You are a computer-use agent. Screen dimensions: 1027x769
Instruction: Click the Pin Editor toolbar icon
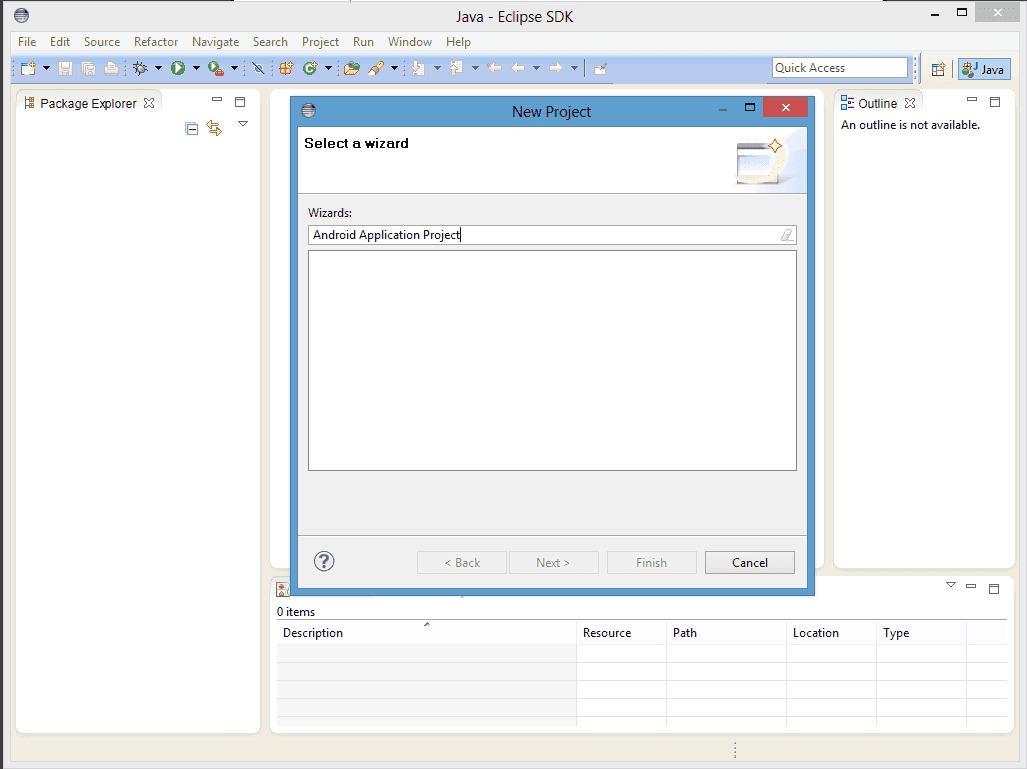pyautogui.click(x=600, y=69)
